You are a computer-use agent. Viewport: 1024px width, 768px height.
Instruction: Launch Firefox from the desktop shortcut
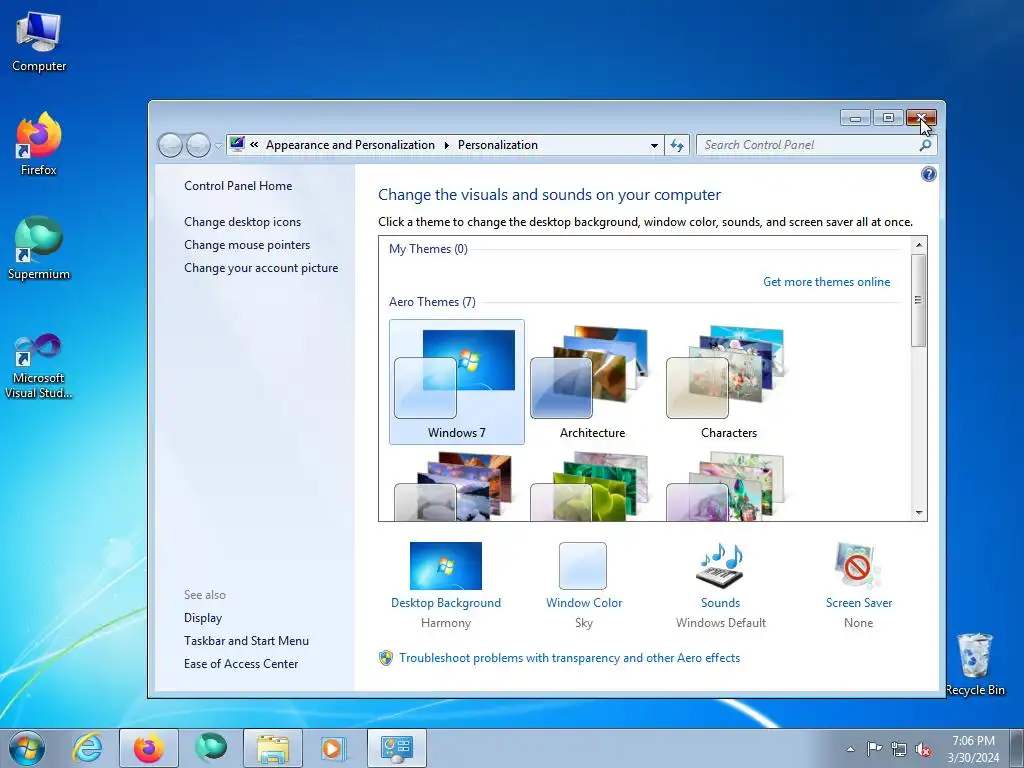pos(39,144)
